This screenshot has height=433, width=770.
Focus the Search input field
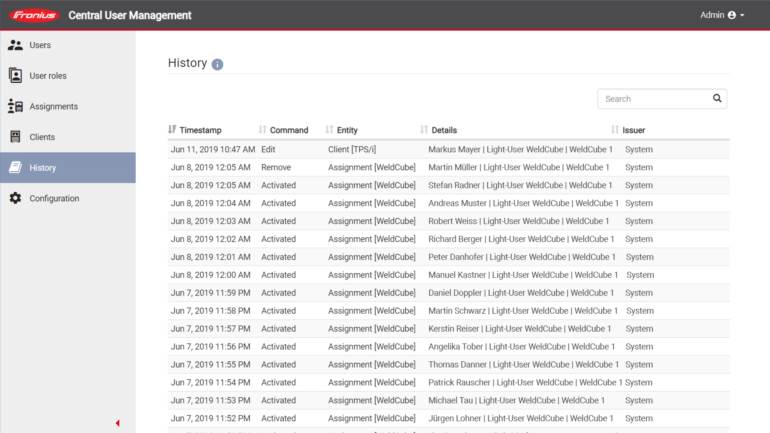pyautogui.click(x=654, y=99)
